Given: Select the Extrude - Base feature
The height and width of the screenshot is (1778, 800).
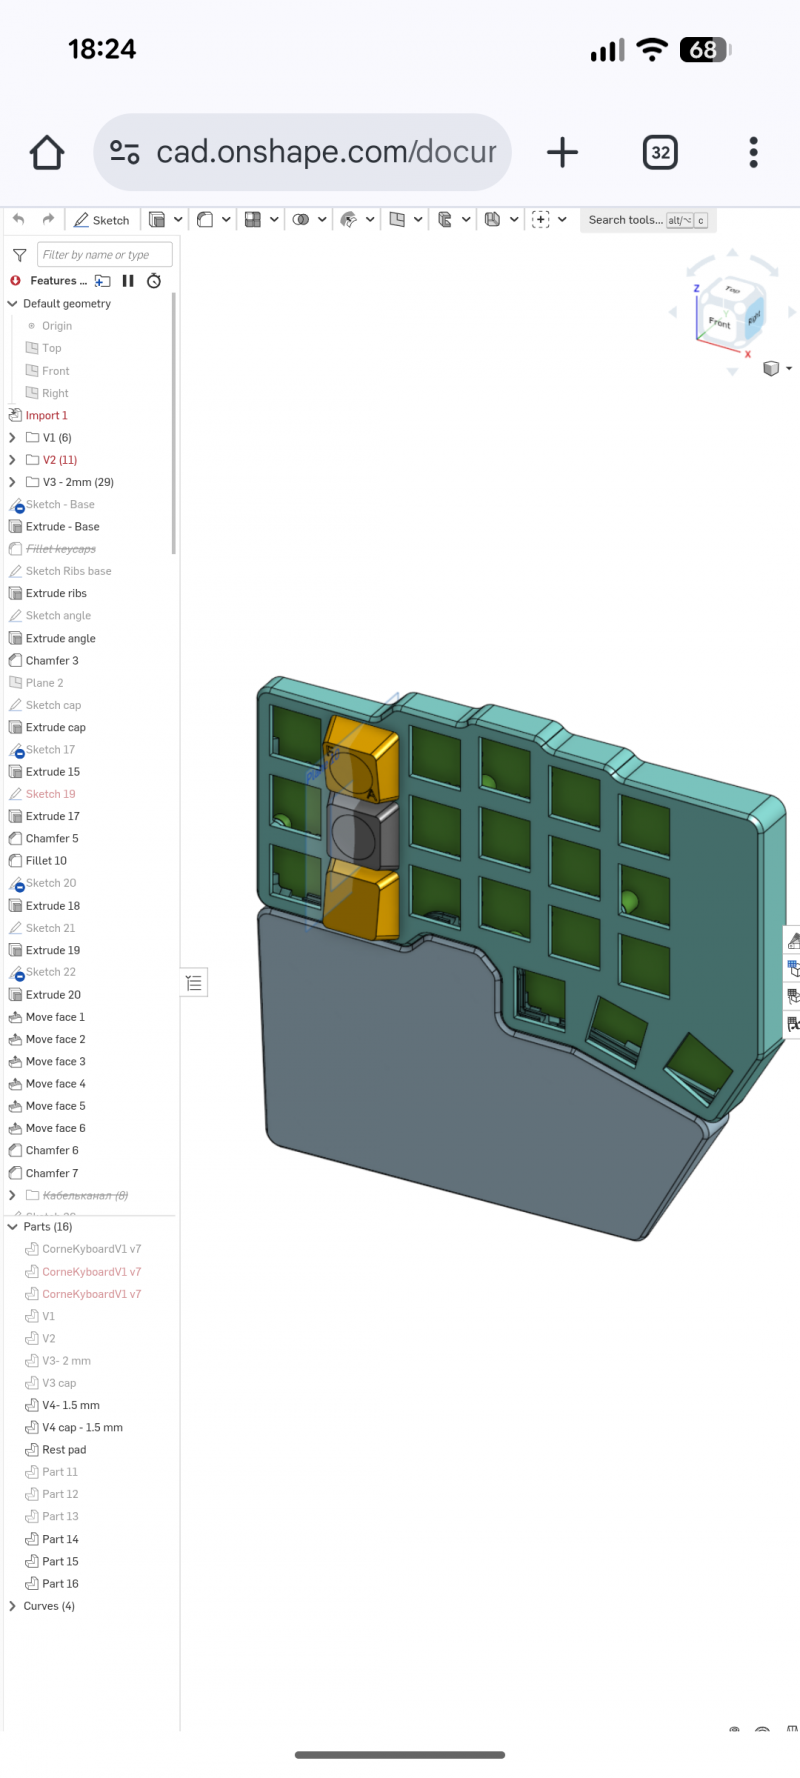Looking at the screenshot, I should click(62, 527).
